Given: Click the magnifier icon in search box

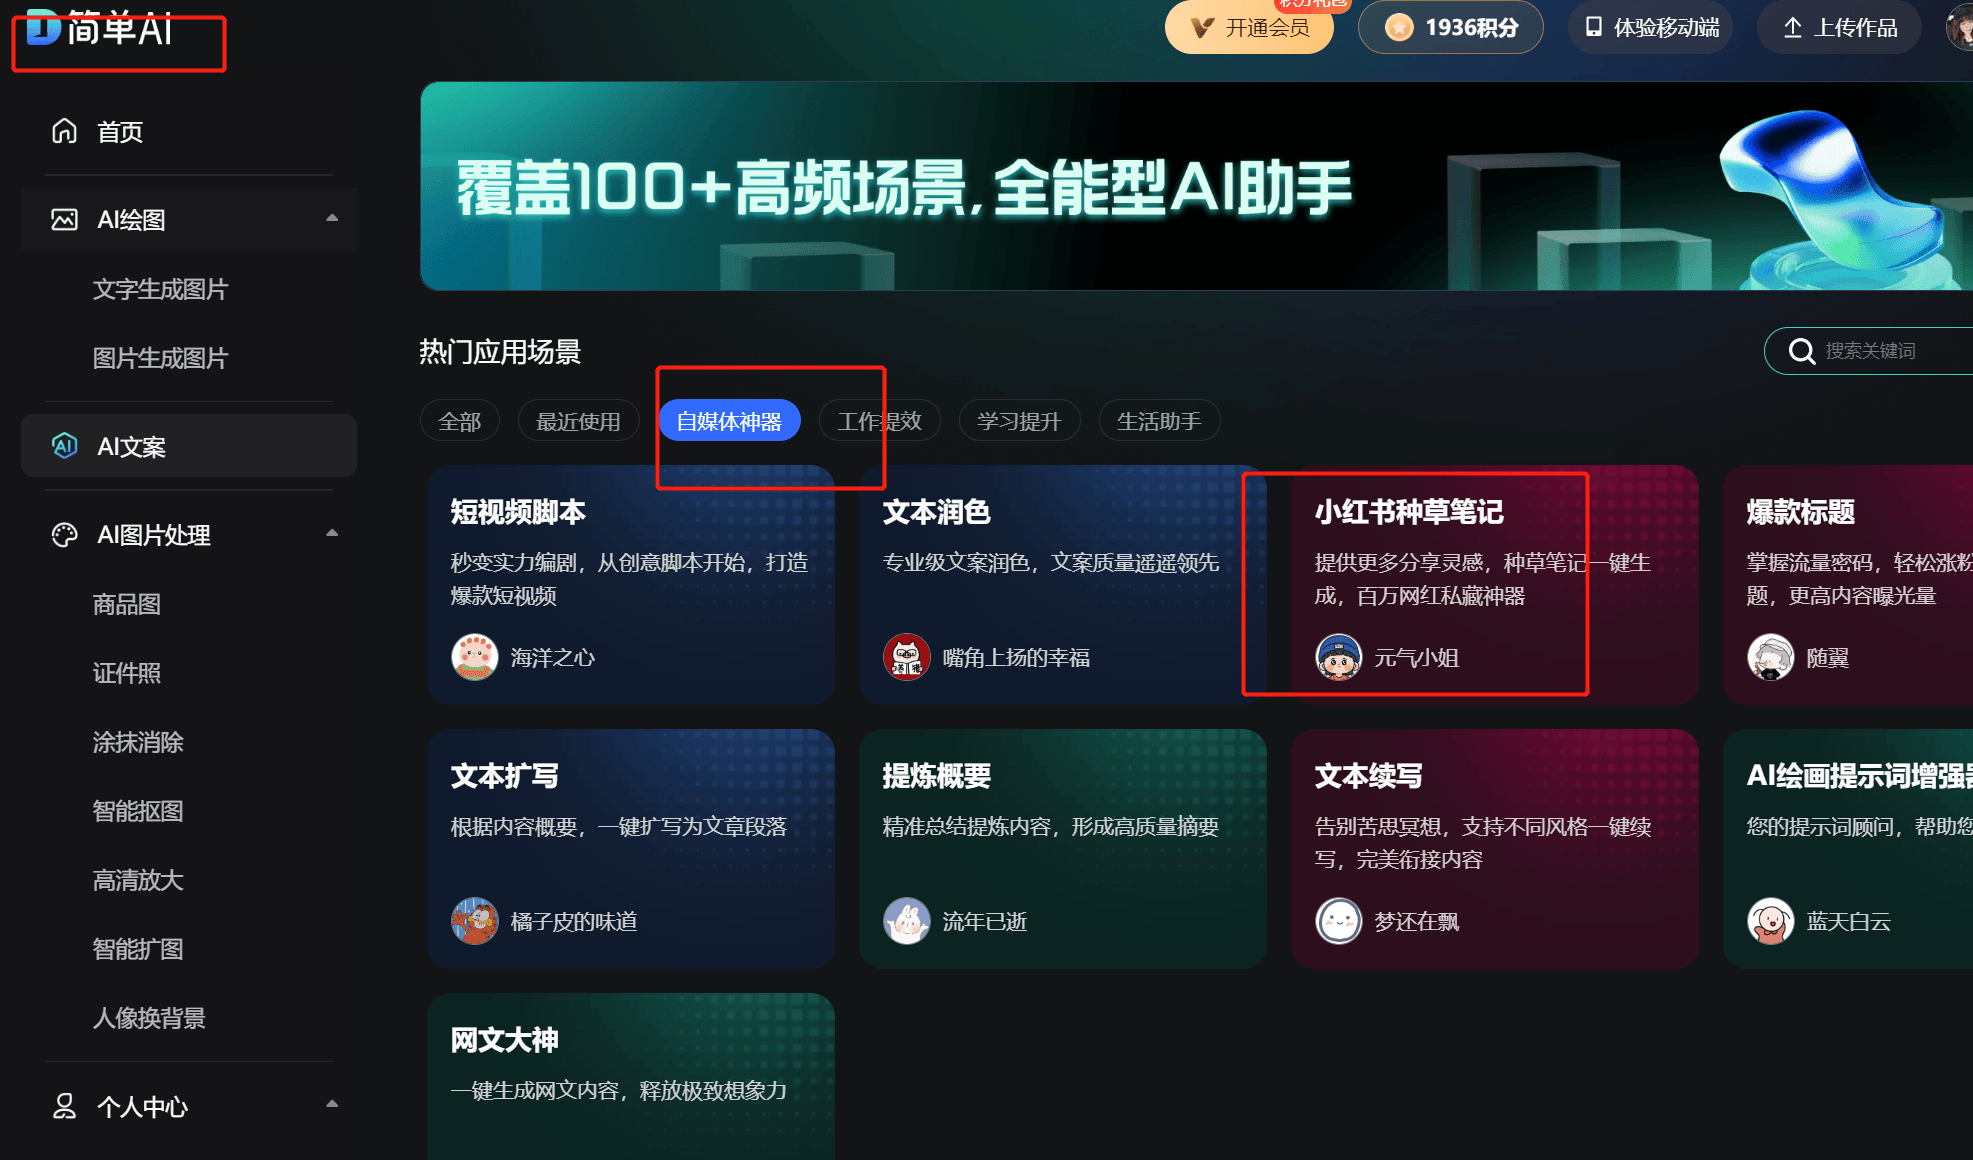Looking at the screenshot, I should point(1801,351).
